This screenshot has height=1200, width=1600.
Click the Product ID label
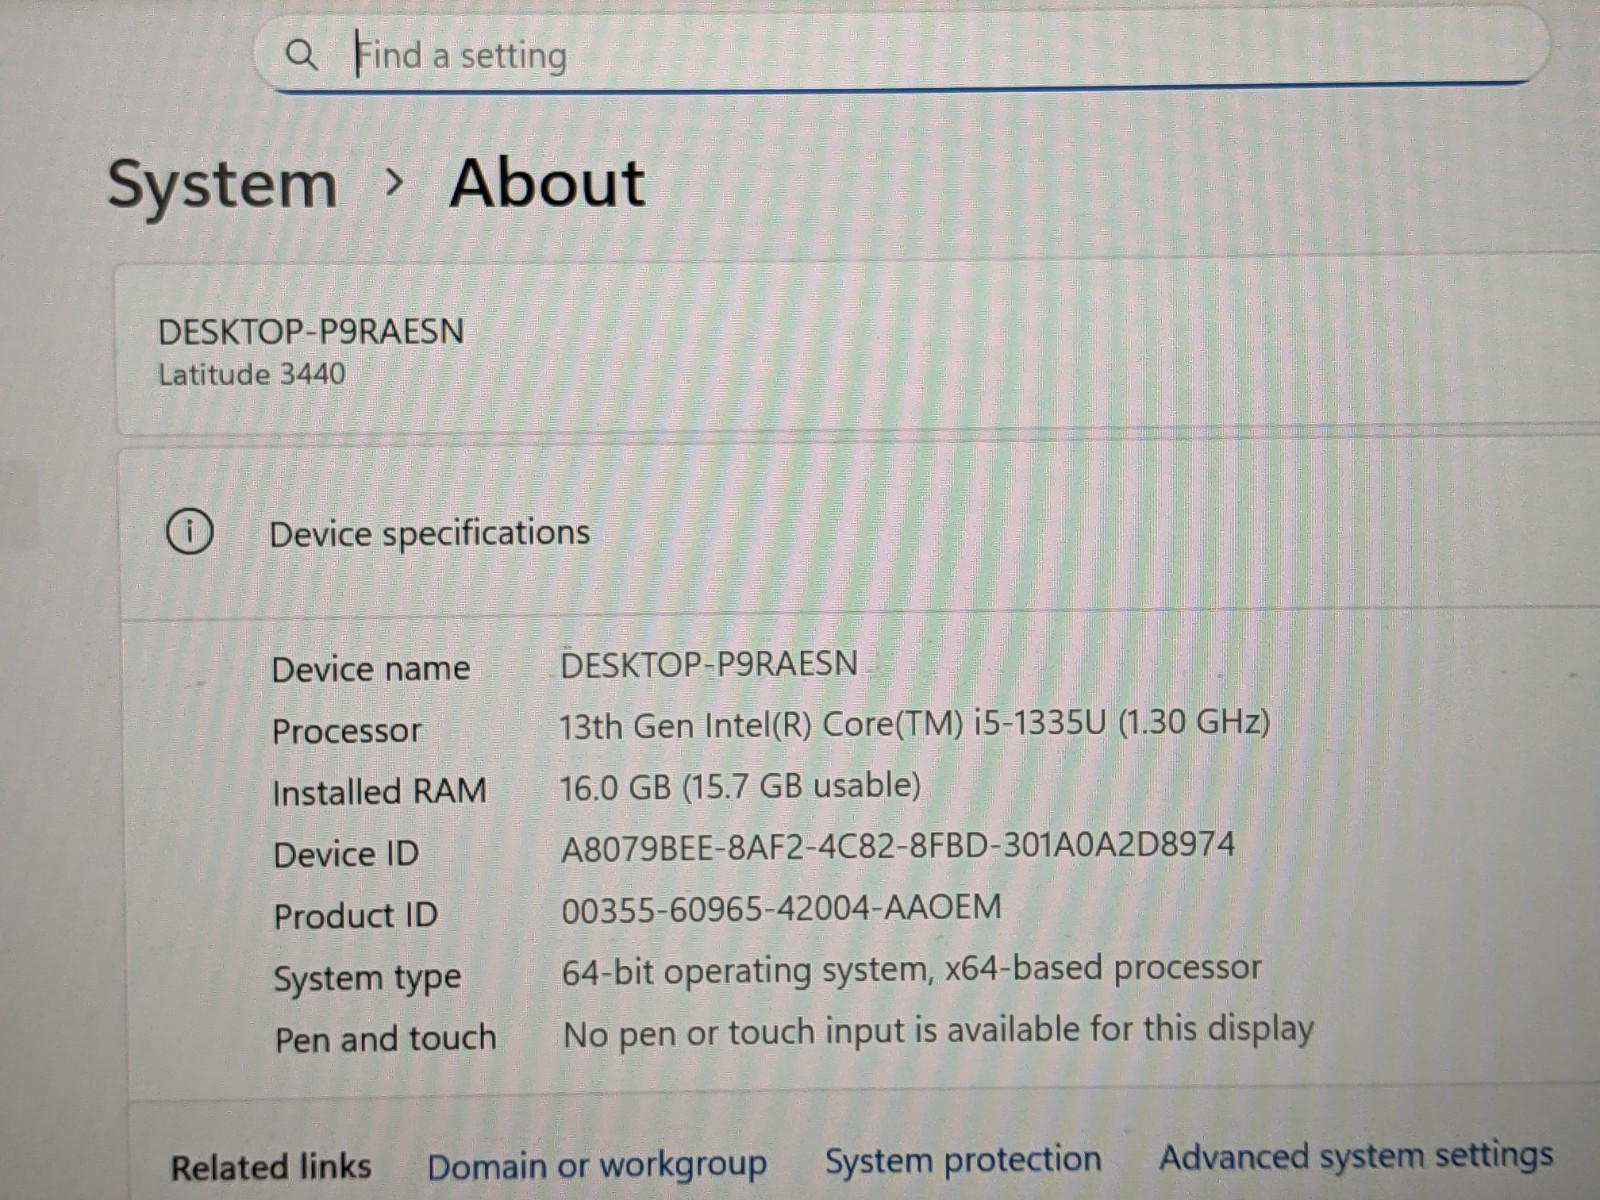click(356, 916)
